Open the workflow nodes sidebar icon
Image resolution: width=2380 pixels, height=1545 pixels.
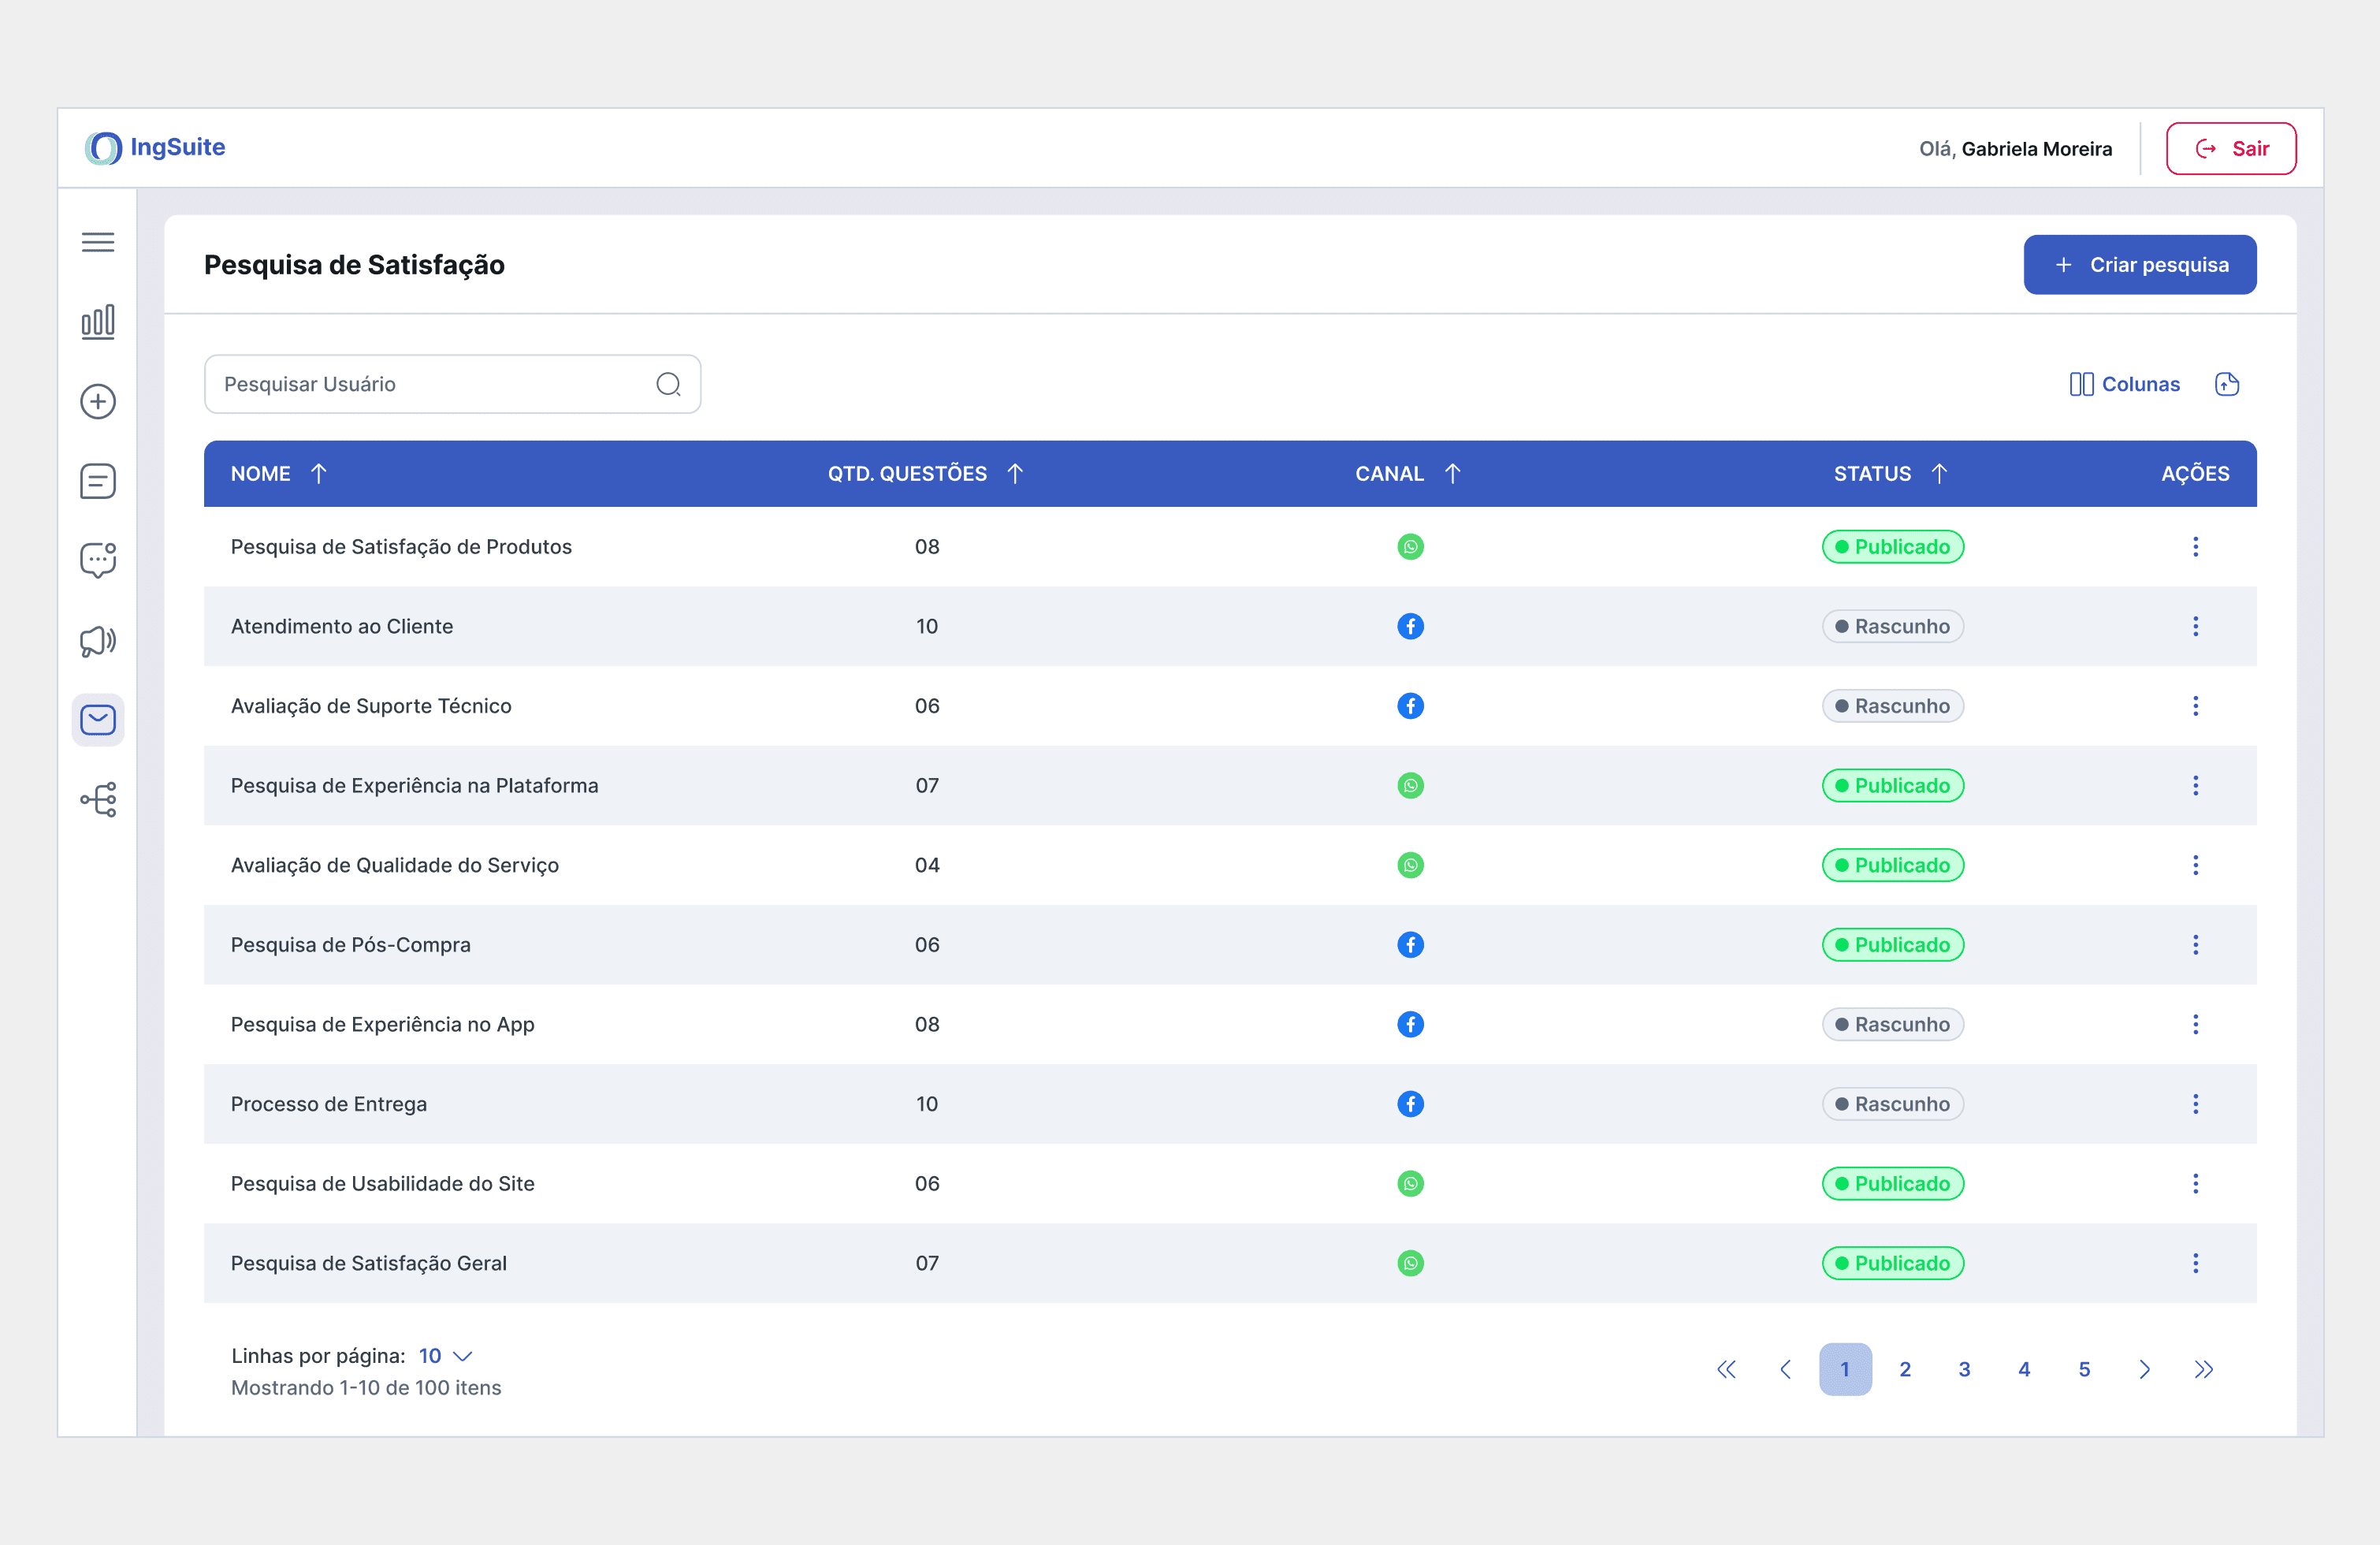coord(98,799)
